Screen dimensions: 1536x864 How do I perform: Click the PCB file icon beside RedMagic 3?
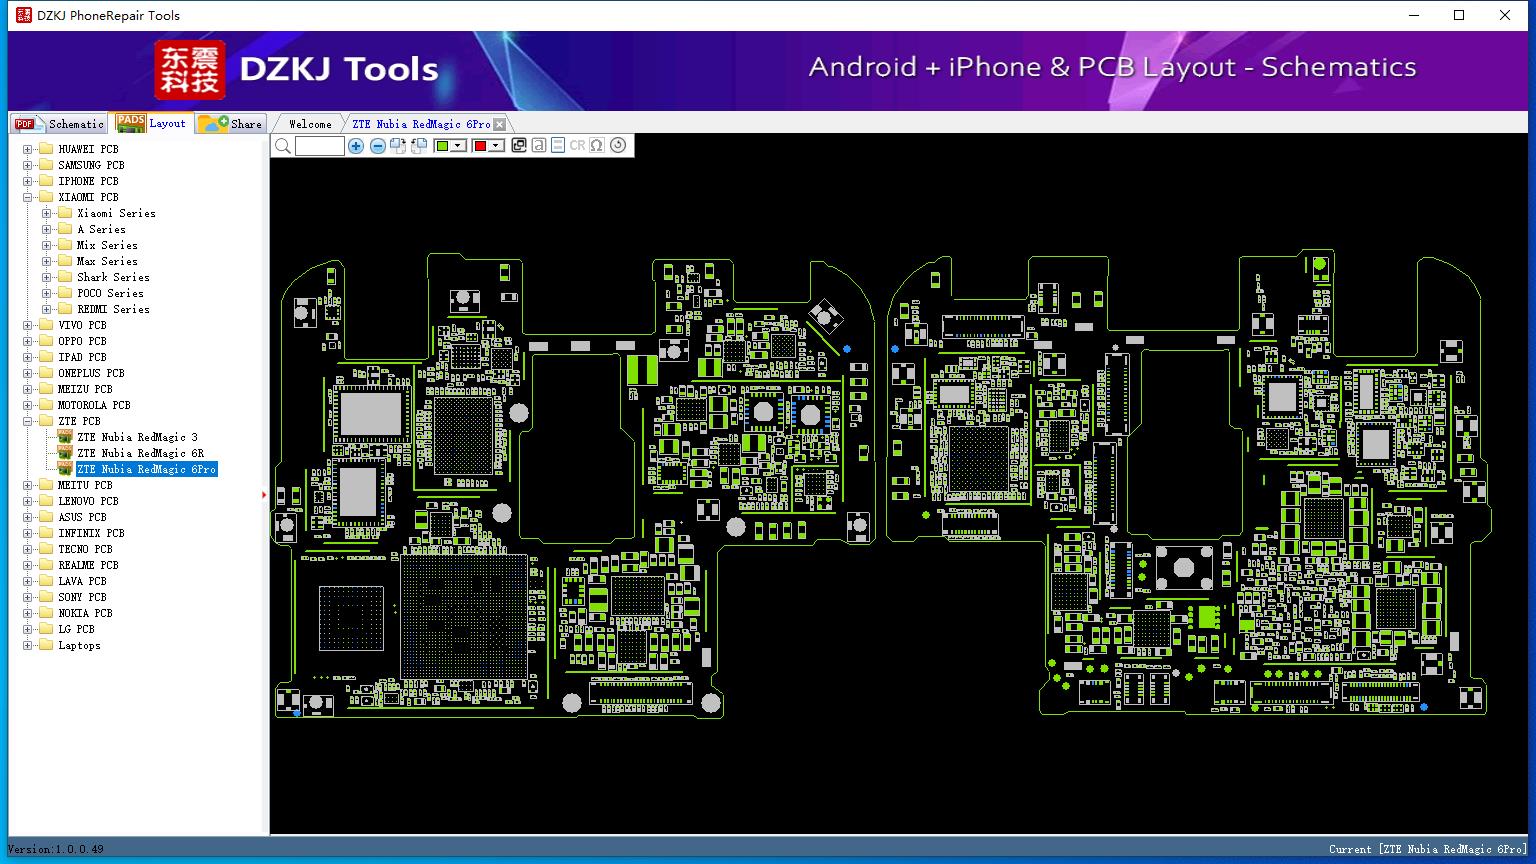coord(65,437)
